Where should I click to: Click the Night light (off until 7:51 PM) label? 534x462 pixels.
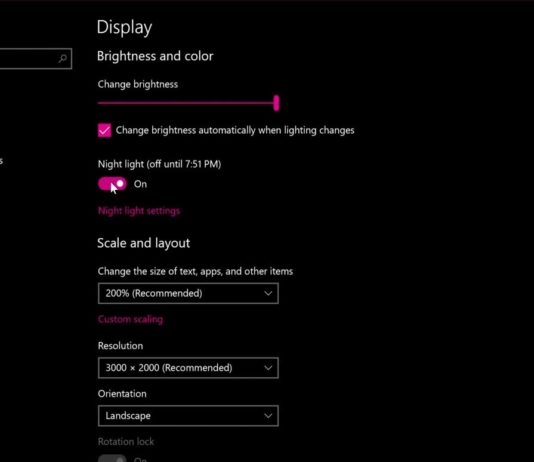[x=159, y=164]
